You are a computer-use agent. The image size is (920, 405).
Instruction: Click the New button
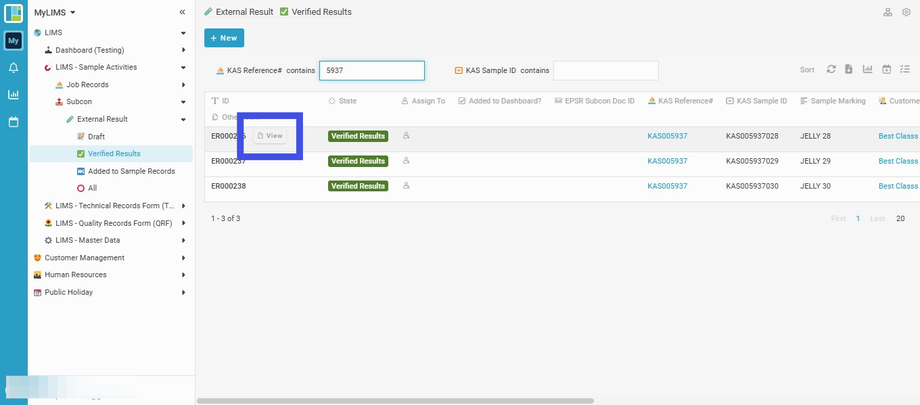point(224,38)
